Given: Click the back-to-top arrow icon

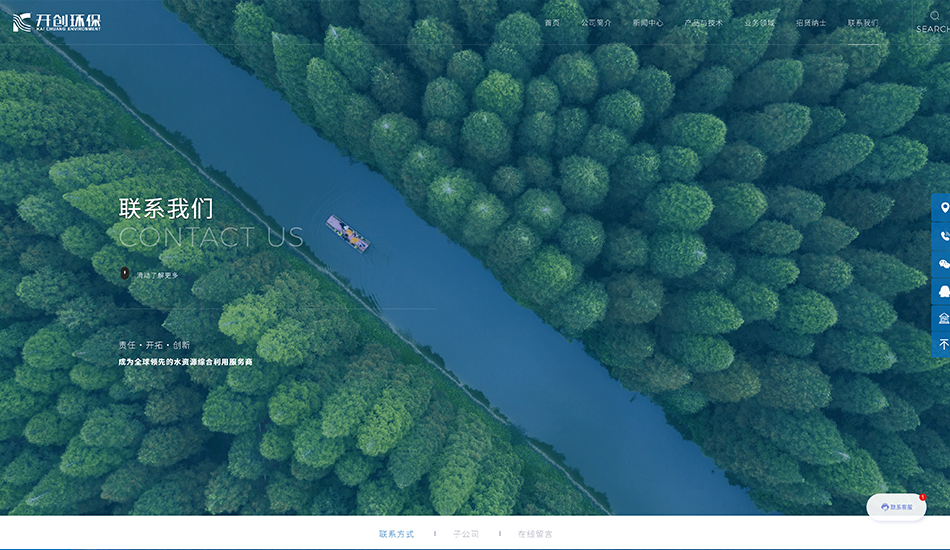Looking at the screenshot, I should click(x=943, y=344).
